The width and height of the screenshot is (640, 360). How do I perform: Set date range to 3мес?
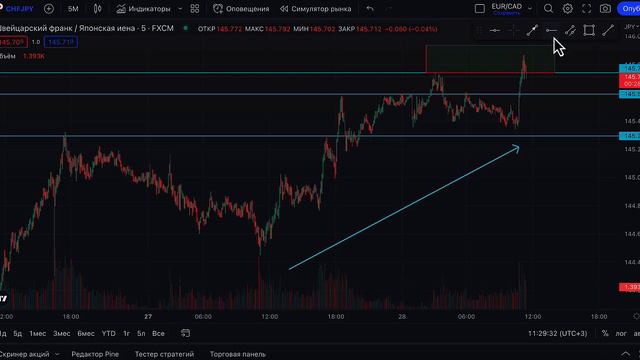62,333
